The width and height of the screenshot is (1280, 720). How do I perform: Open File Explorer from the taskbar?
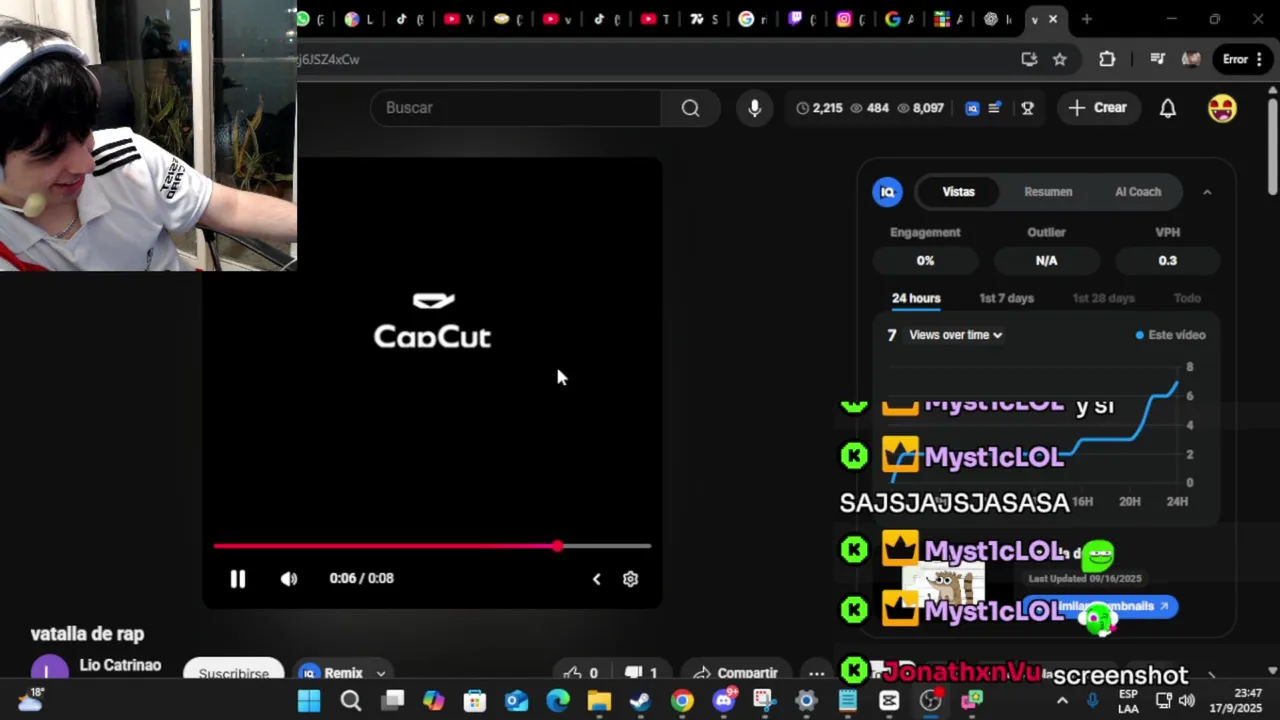[599, 701]
